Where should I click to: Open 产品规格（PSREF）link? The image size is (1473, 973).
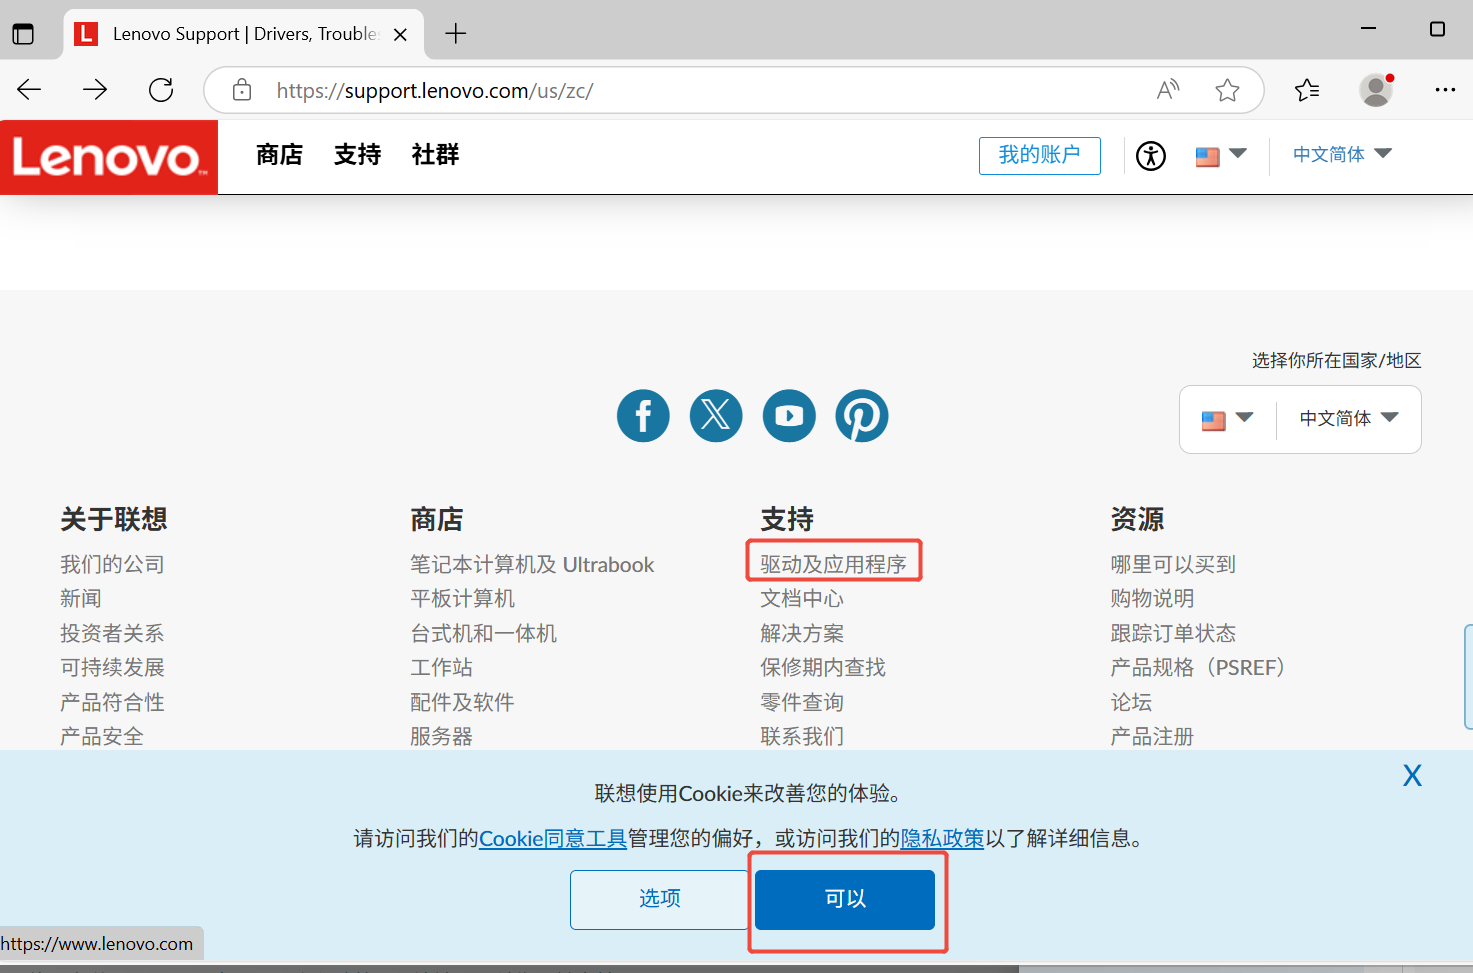point(1198,667)
